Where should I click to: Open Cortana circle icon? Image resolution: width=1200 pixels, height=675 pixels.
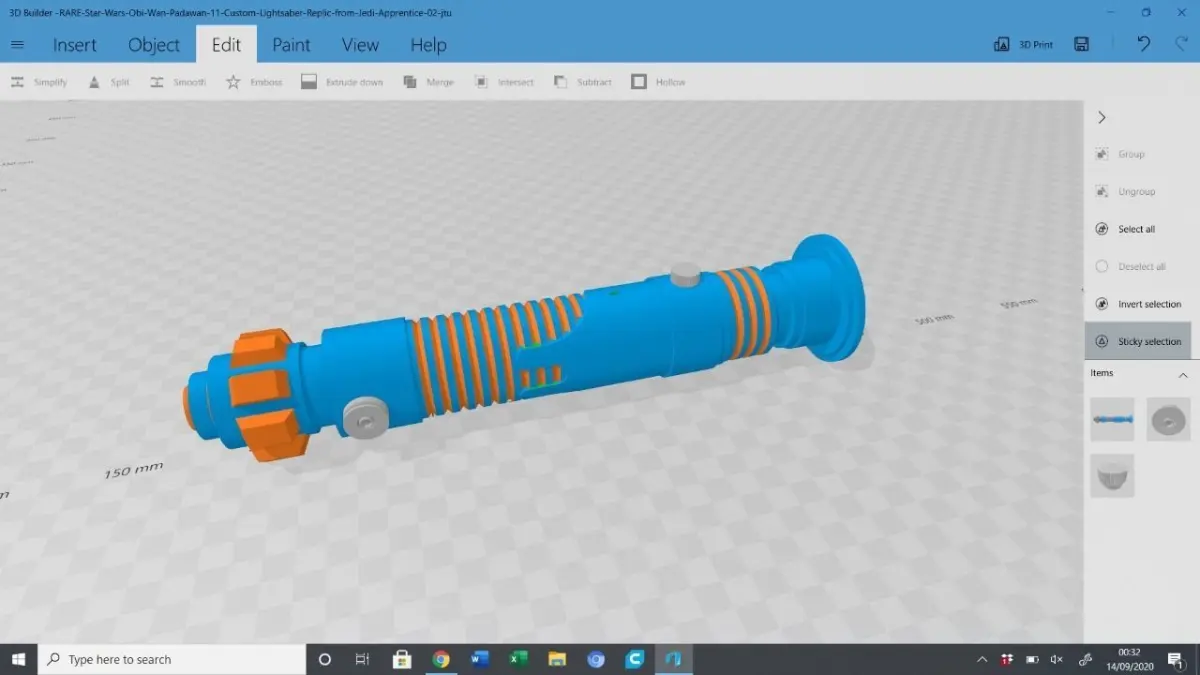pos(324,659)
